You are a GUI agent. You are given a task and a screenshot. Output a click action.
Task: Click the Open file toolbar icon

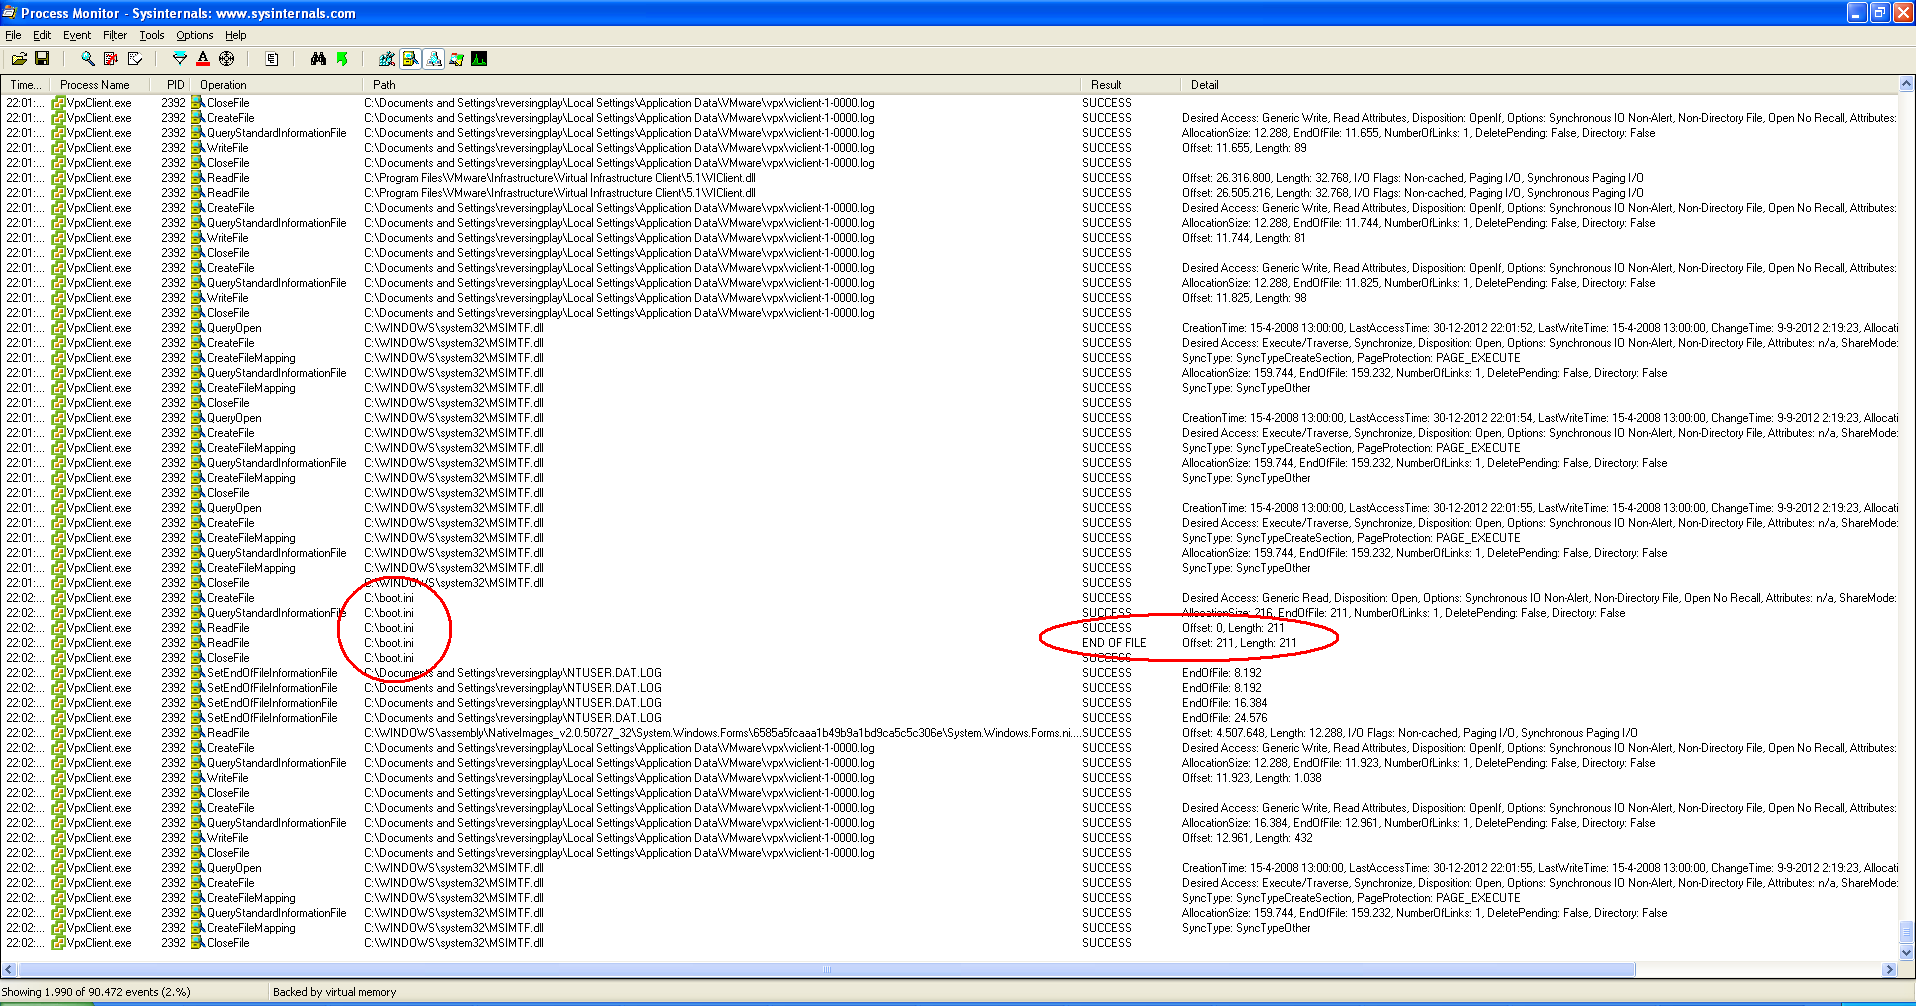pos(19,59)
